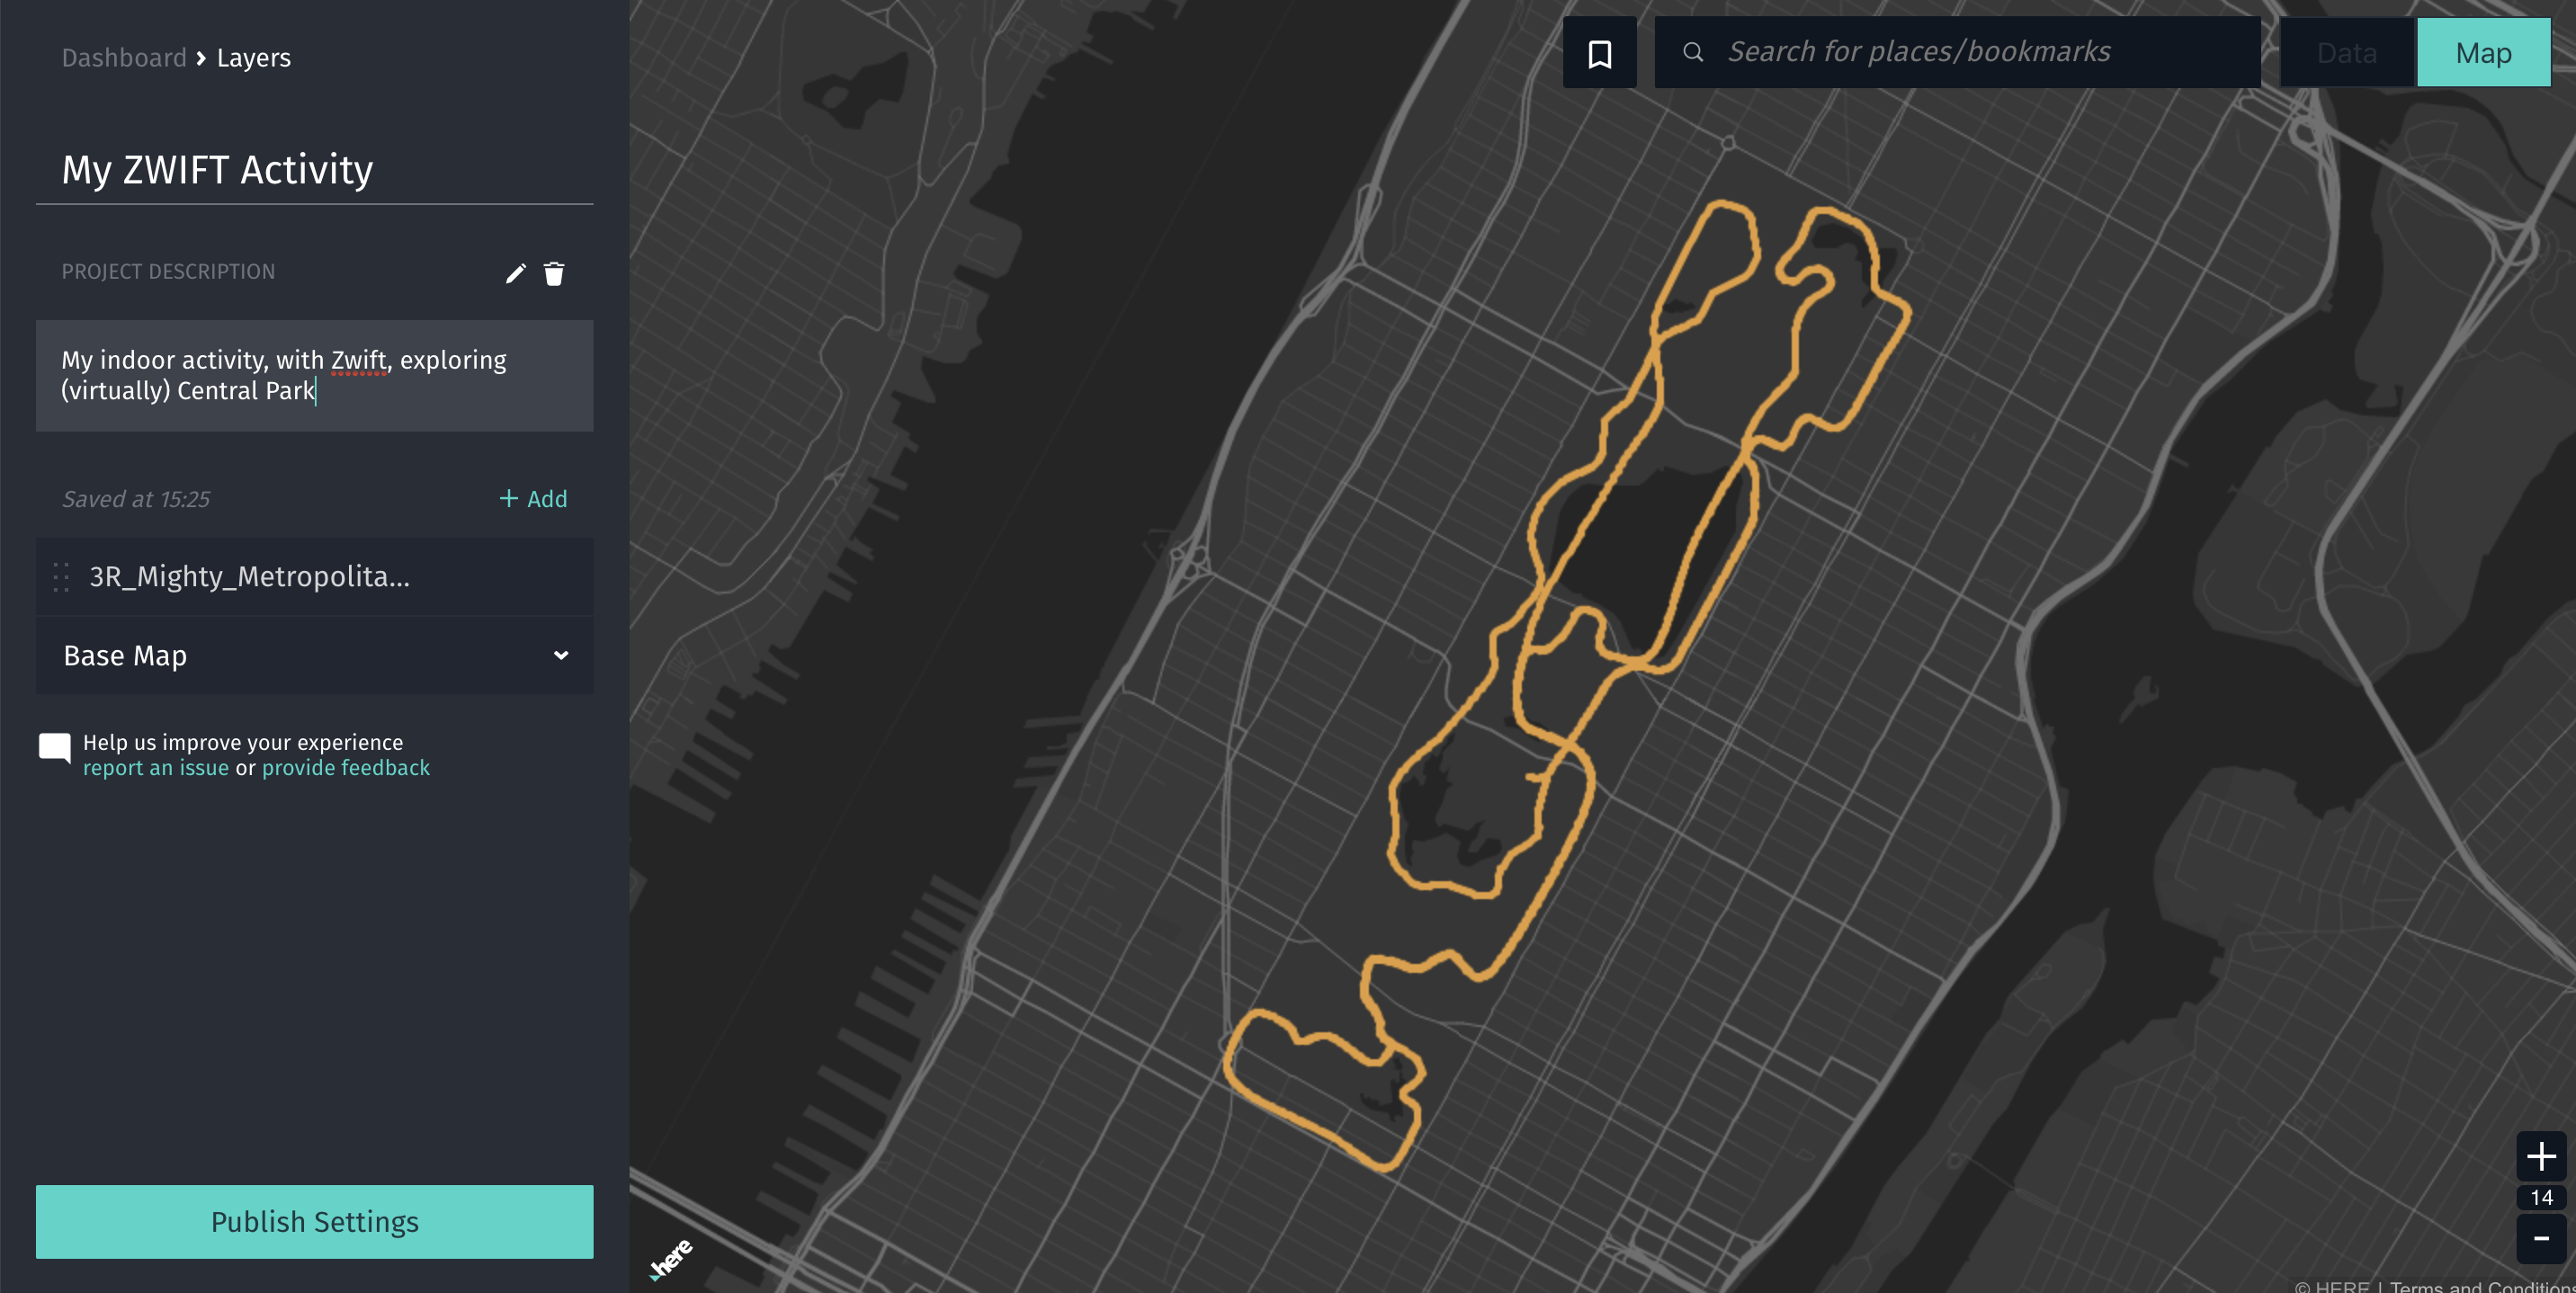Toggle the help us improve experience checkbox

tap(56, 747)
